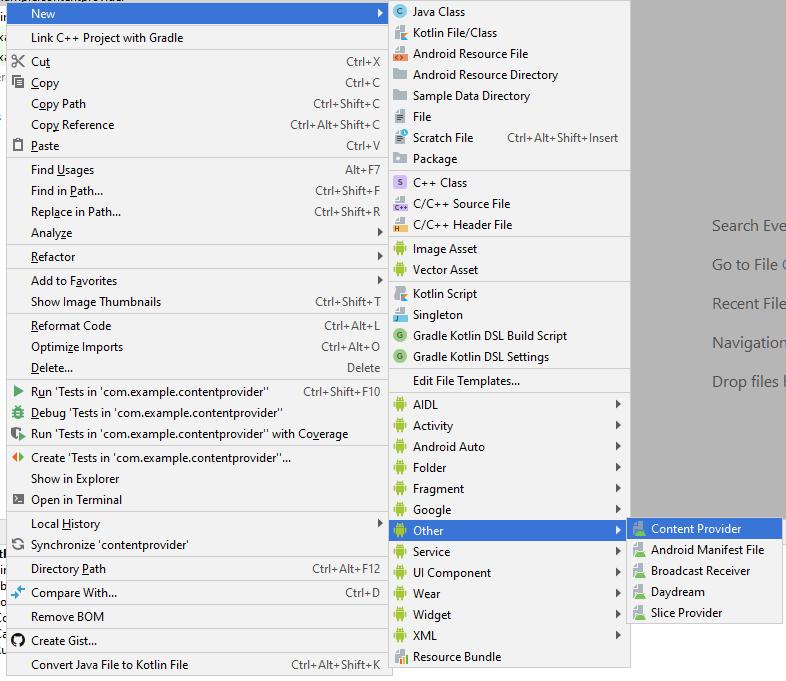Expand the Local History submenu arrow

(x=380, y=524)
